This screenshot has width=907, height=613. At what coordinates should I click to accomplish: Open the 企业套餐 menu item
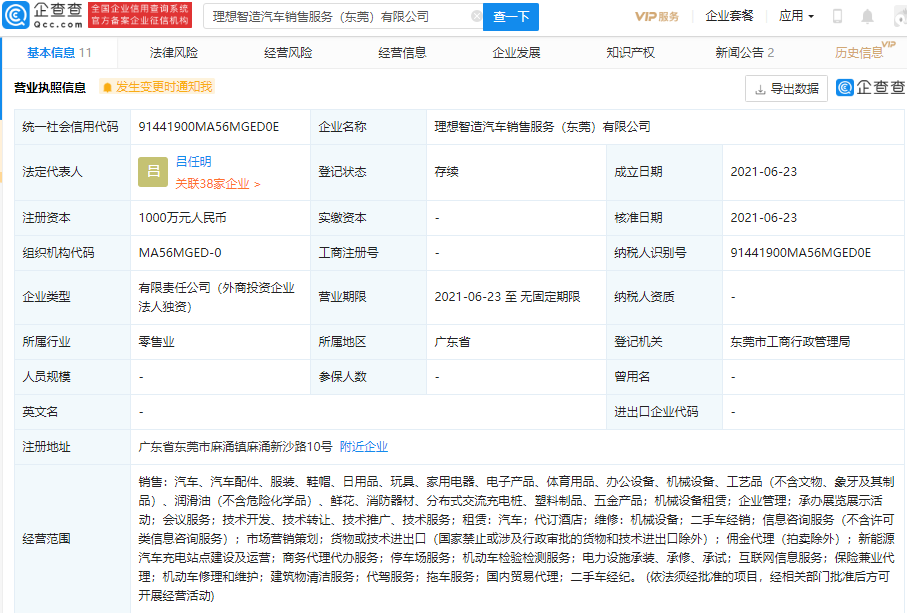coord(732,15)
